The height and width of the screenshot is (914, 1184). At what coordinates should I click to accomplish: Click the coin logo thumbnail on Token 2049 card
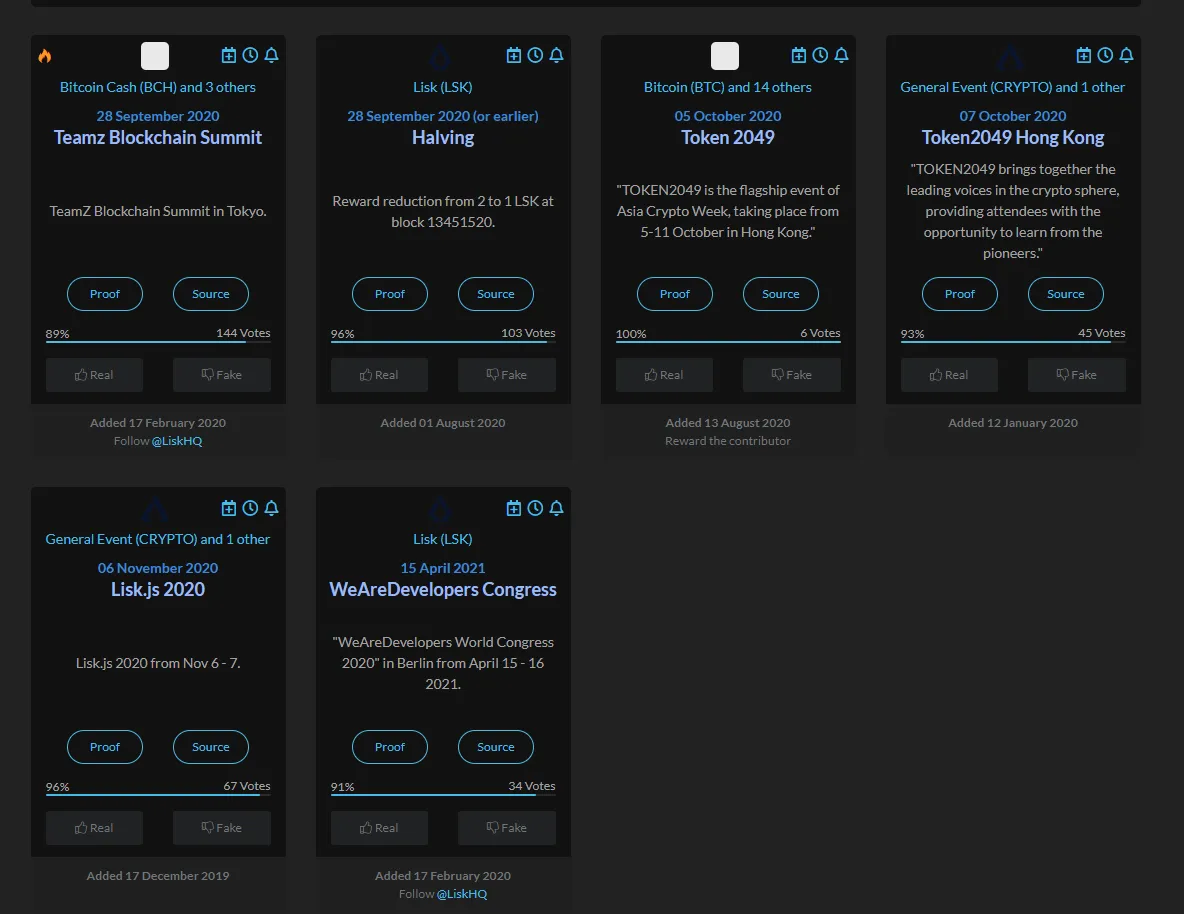(725, 56)
